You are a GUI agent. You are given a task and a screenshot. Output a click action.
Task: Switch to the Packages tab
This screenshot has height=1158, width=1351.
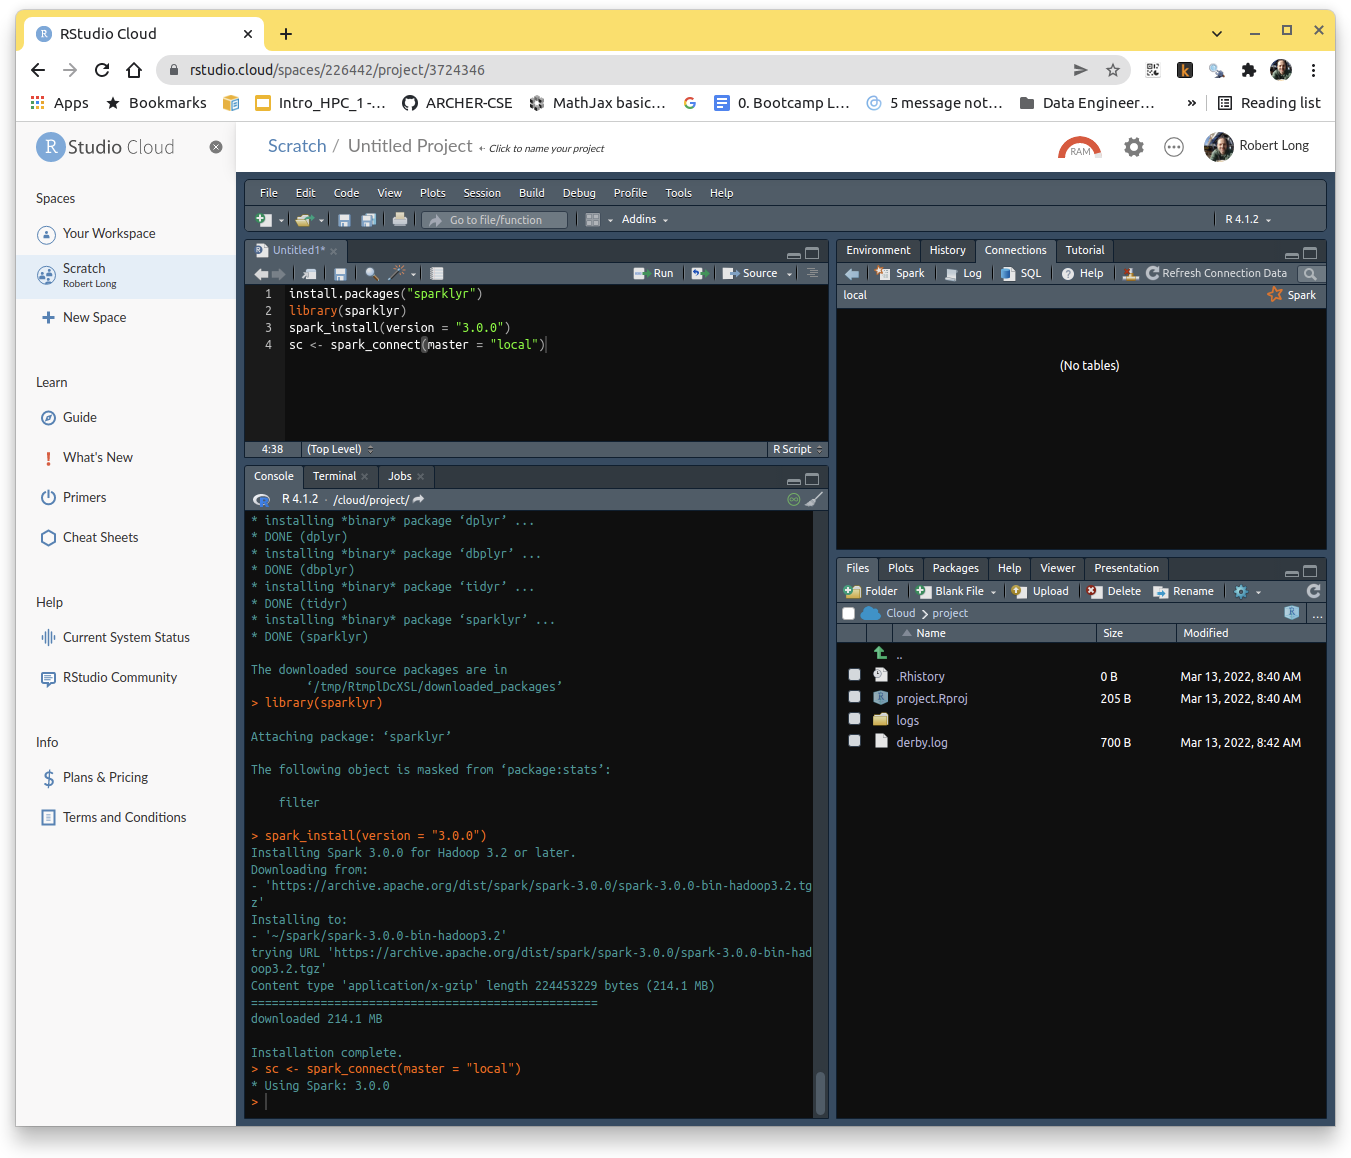(956, 568)
